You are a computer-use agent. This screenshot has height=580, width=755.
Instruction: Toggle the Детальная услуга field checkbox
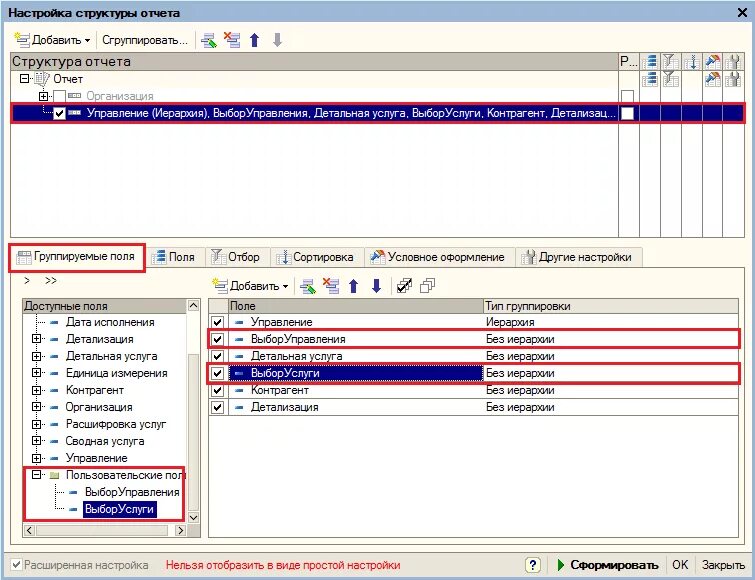coord(218,356)
